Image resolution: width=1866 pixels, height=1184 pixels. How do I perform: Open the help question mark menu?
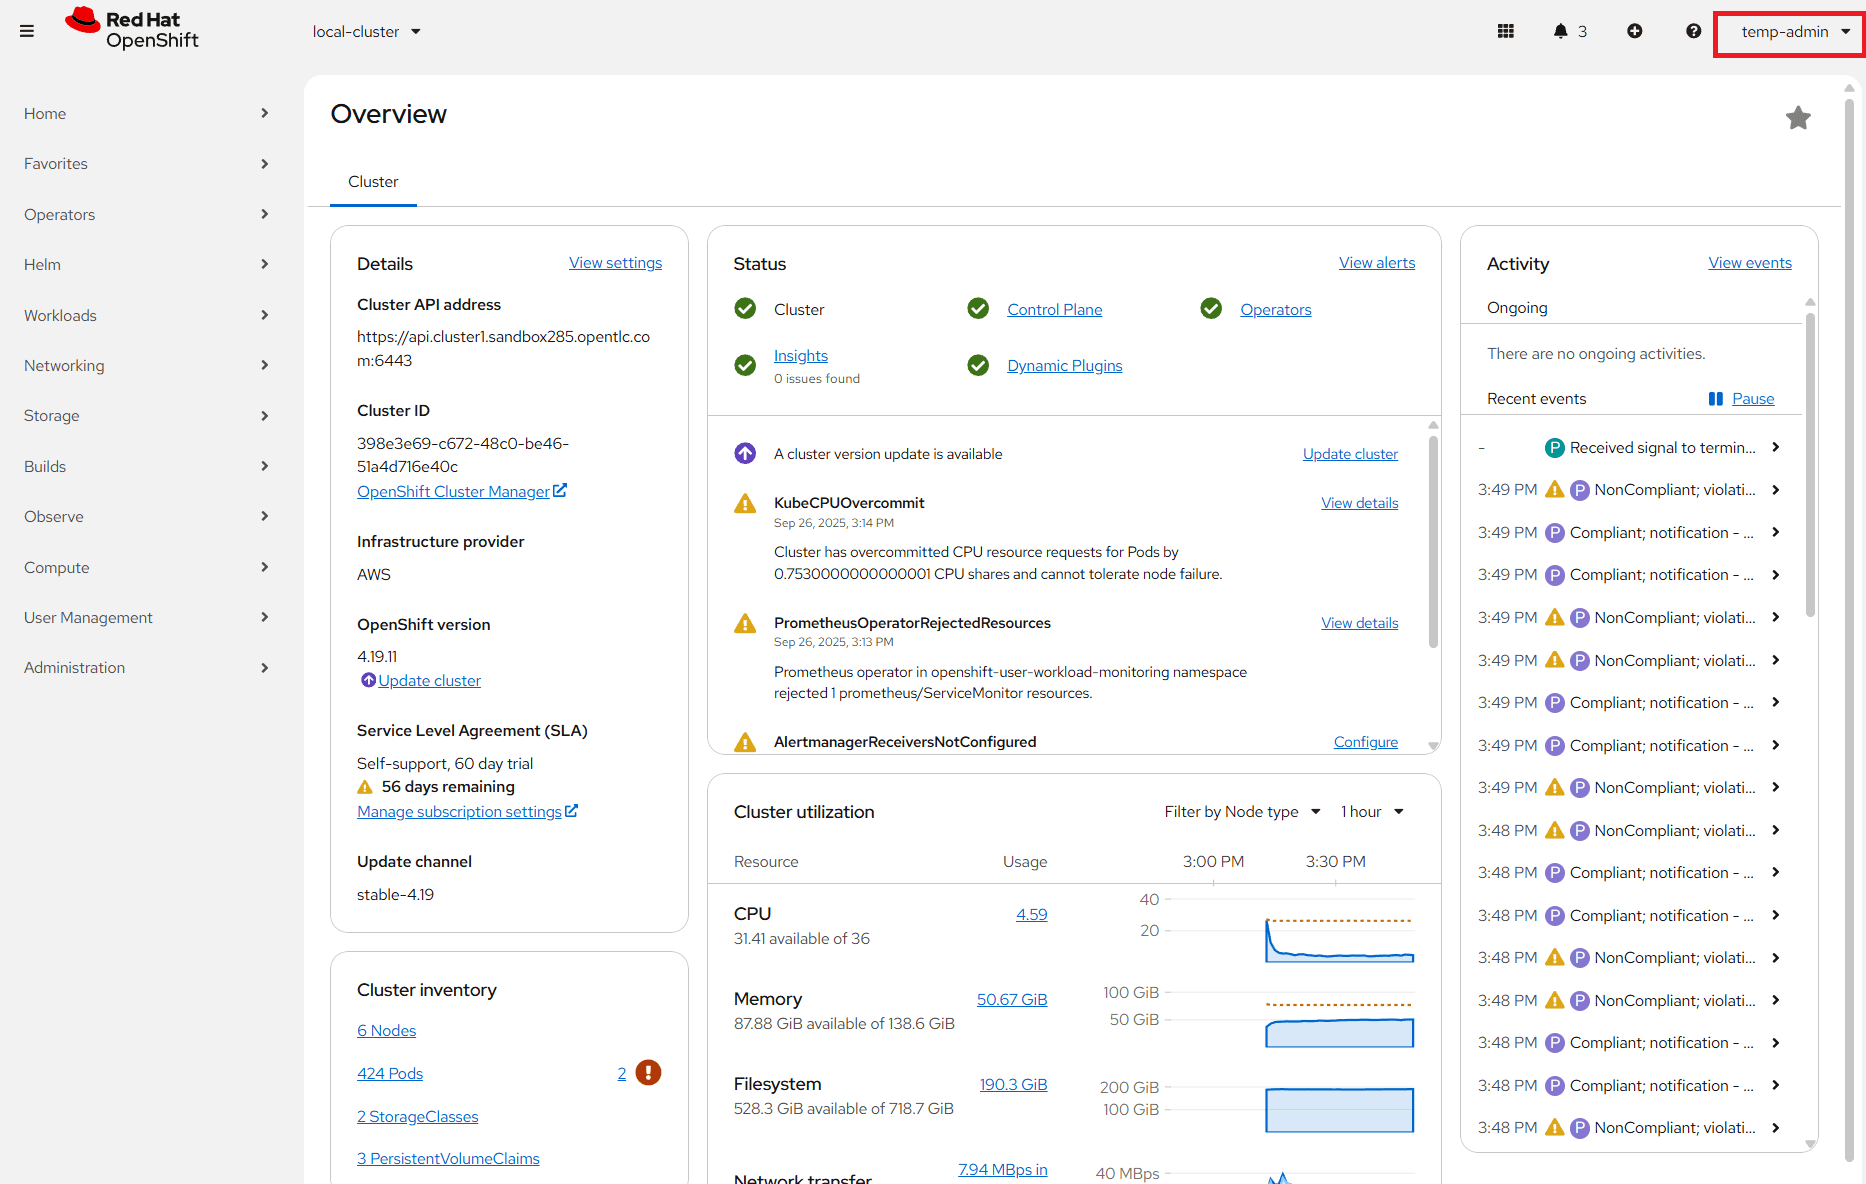(x=1693, y=31)
